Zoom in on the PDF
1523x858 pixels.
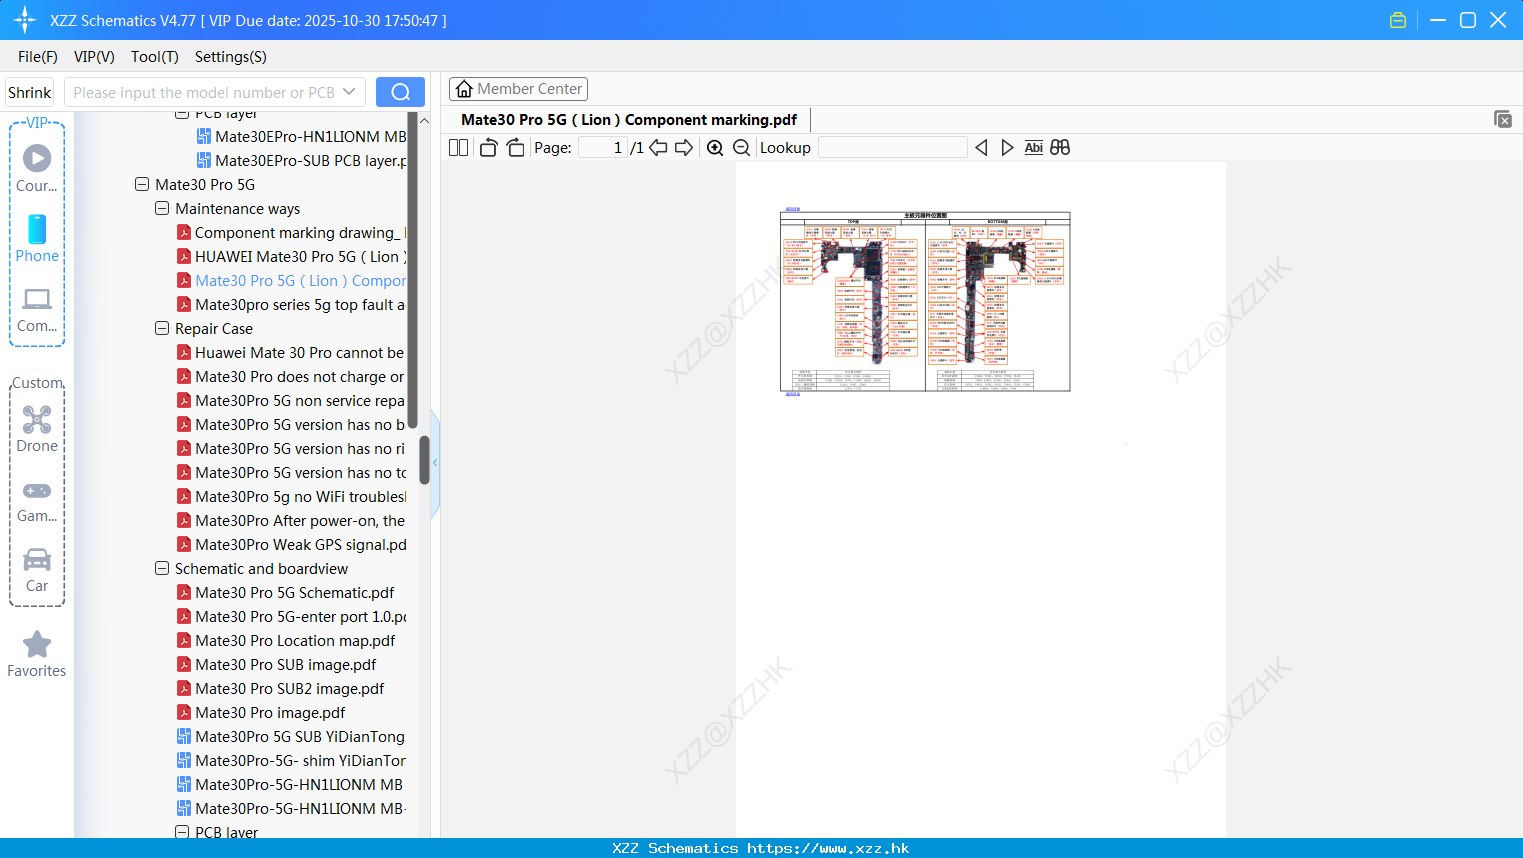click(x=715, y=148)
